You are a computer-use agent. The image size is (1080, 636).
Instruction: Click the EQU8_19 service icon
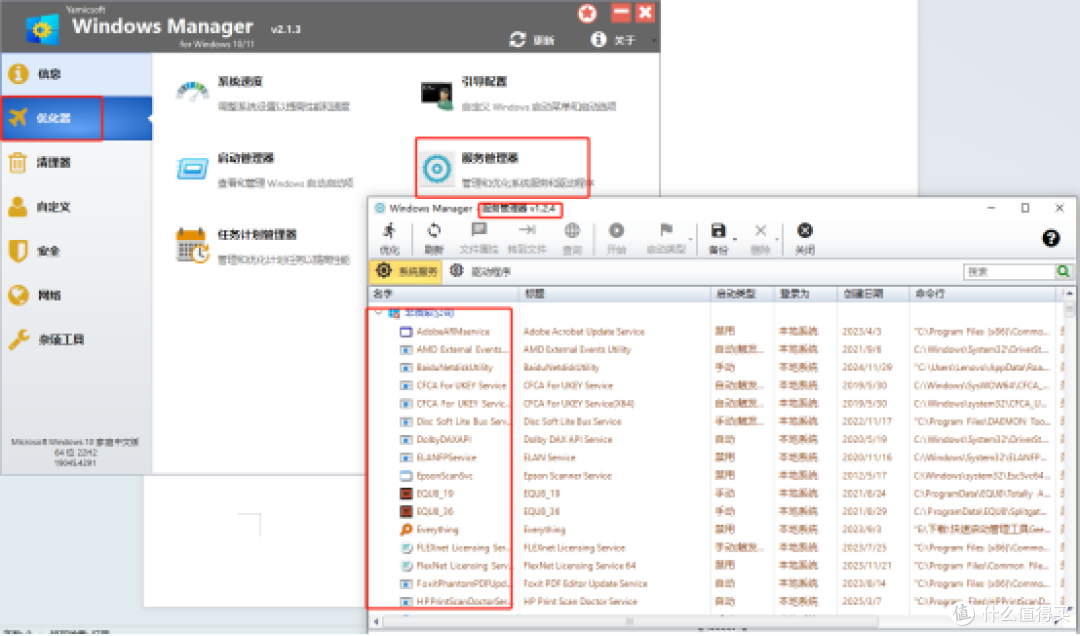click(x=406, y=493)
